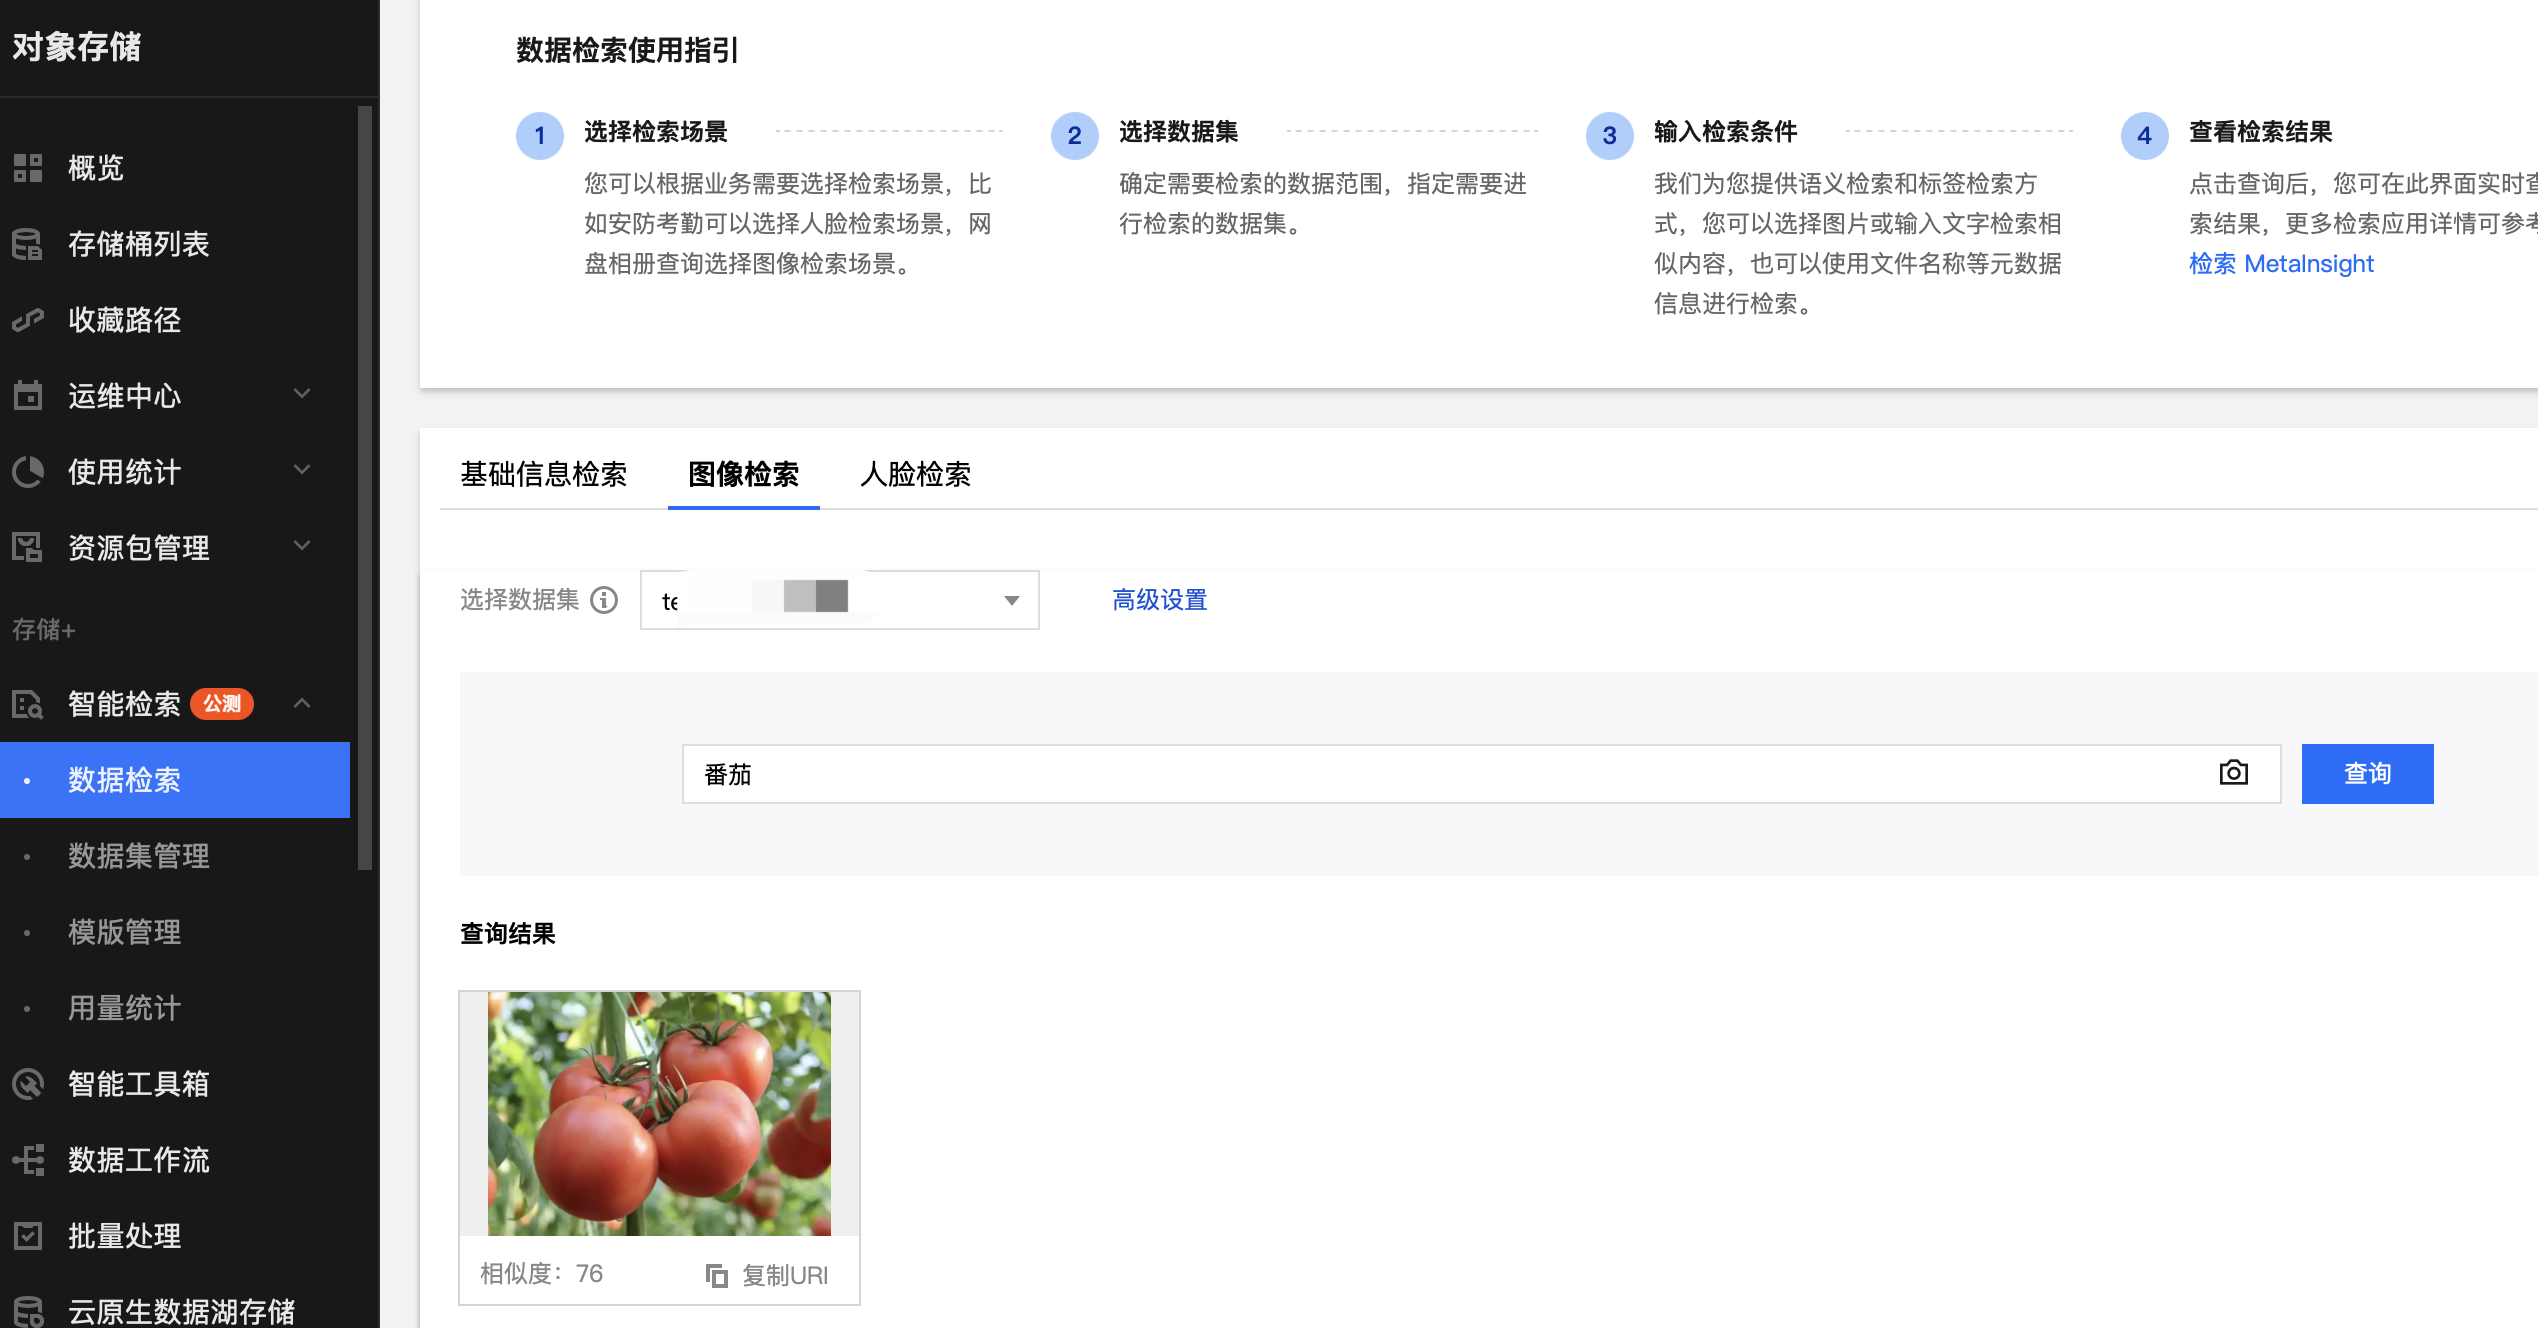Select the 图像检索 tab
This screenshot has width=2538, height=1328.
click(x=743, y=474)
